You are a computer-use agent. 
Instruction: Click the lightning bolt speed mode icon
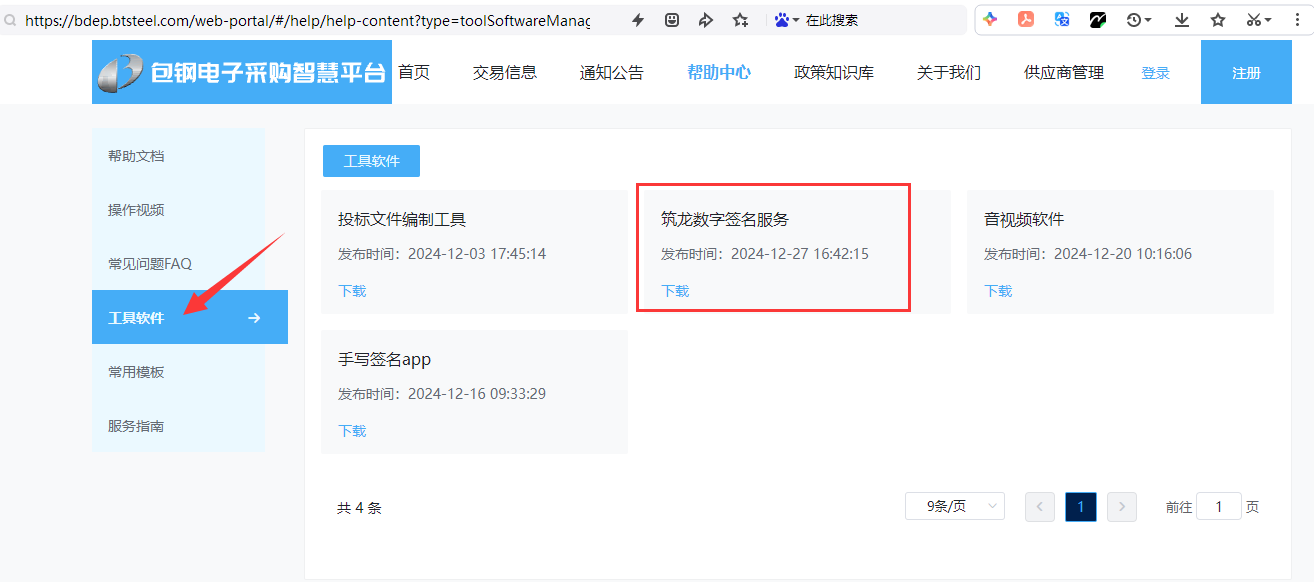coord(638,20)
